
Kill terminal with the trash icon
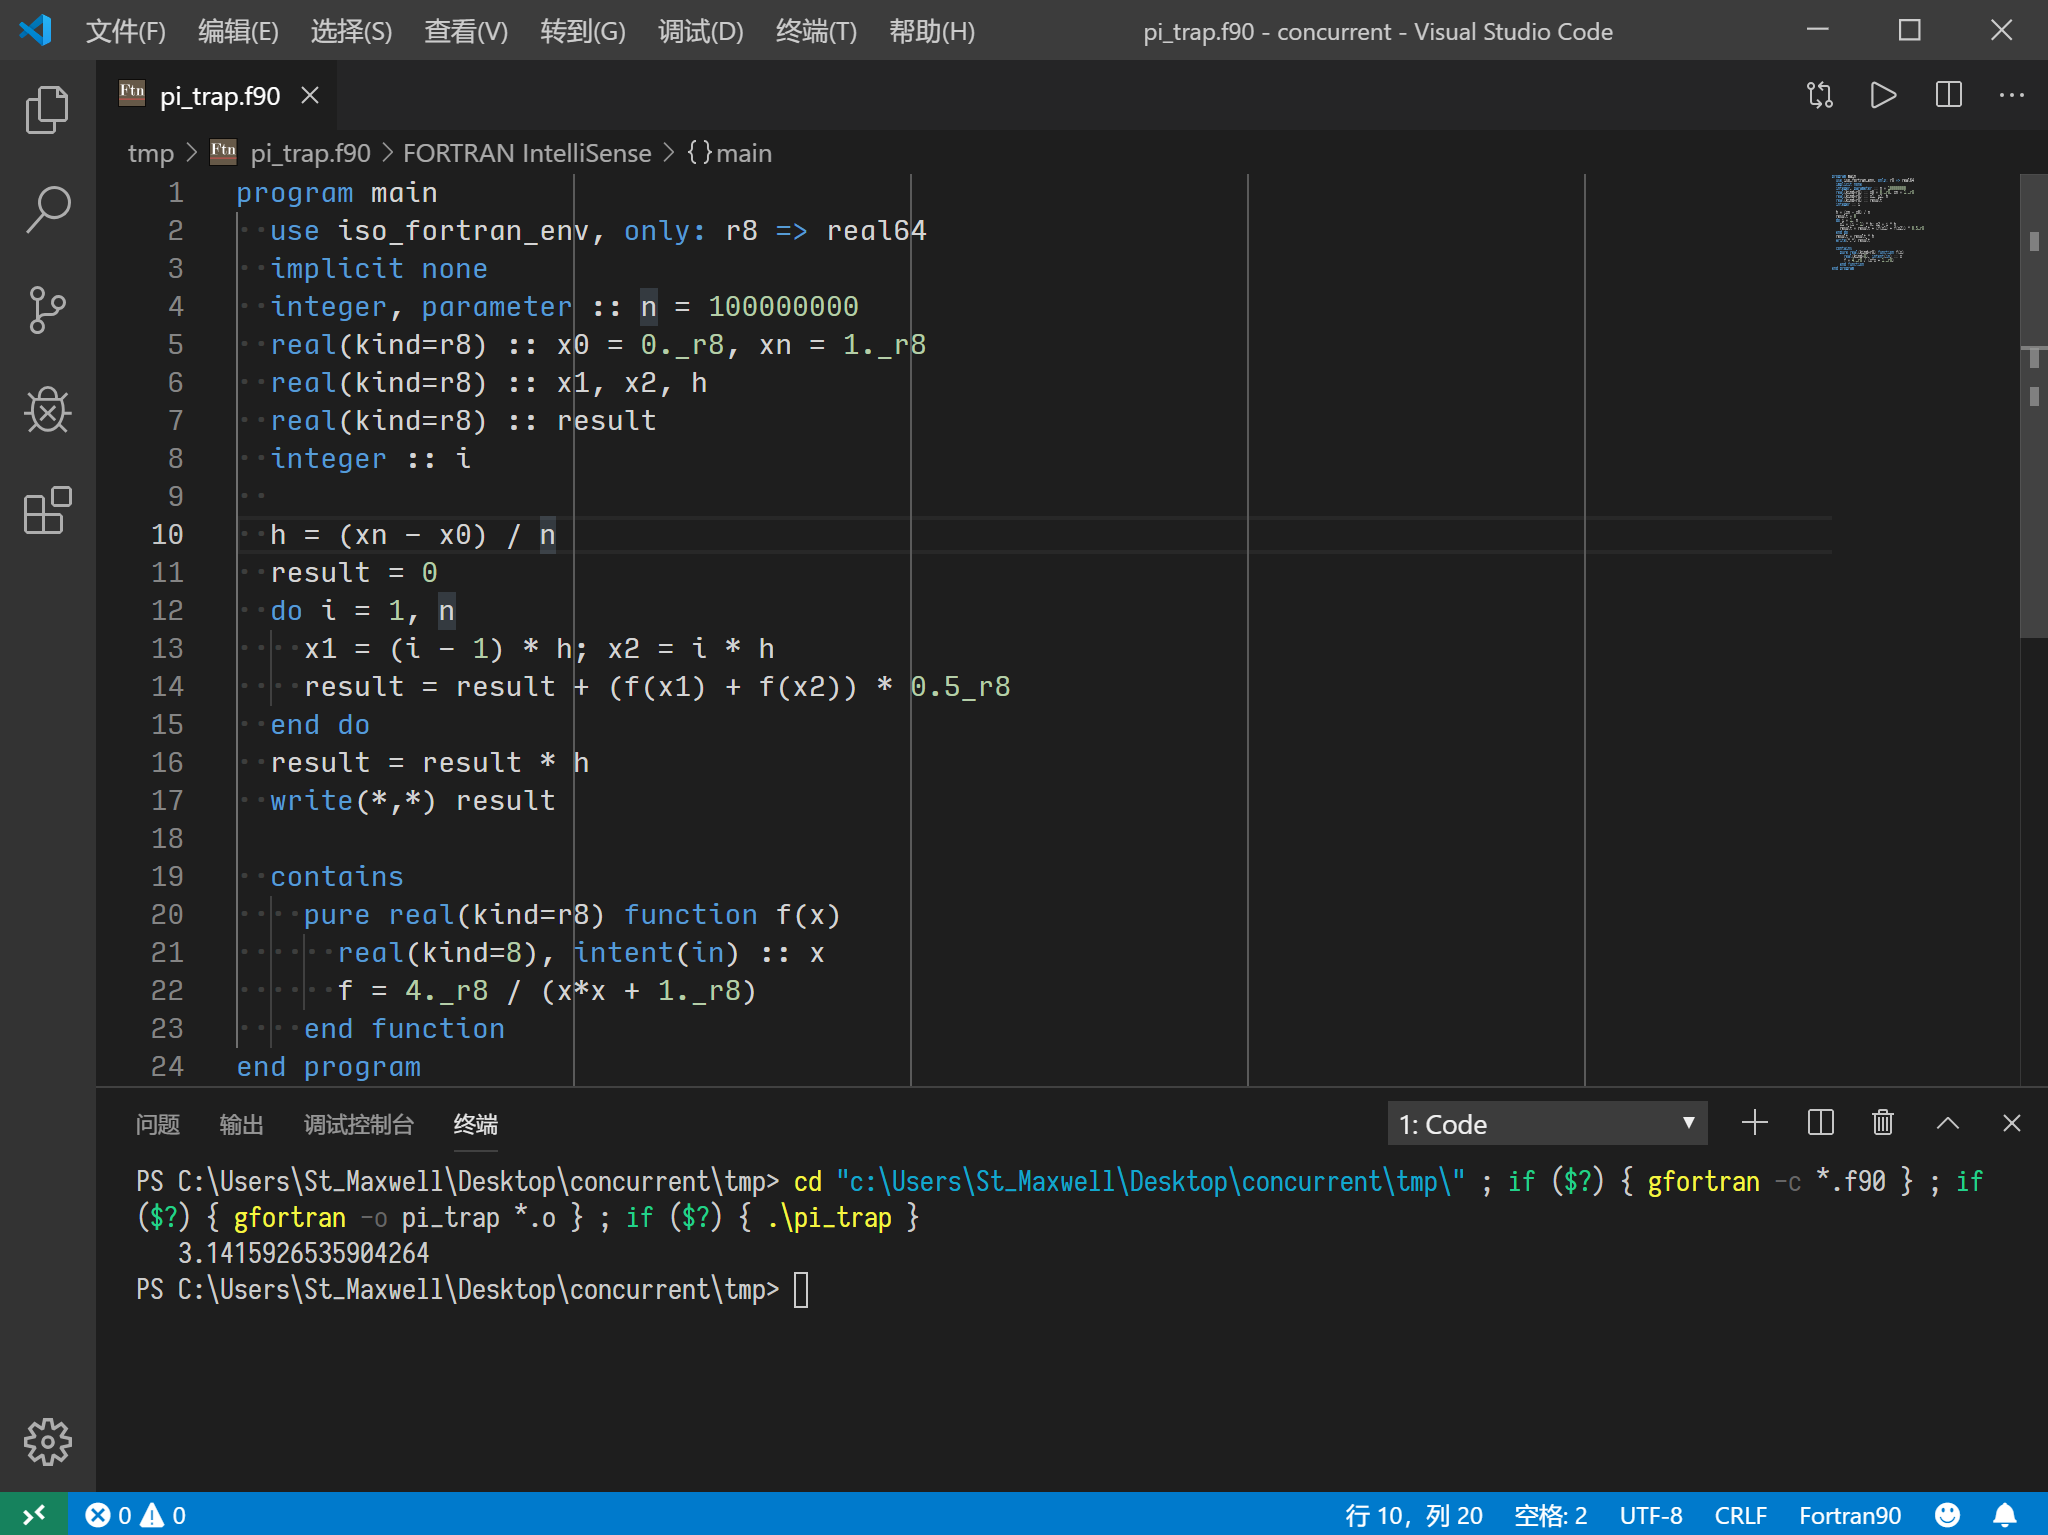(1882, 1123)
